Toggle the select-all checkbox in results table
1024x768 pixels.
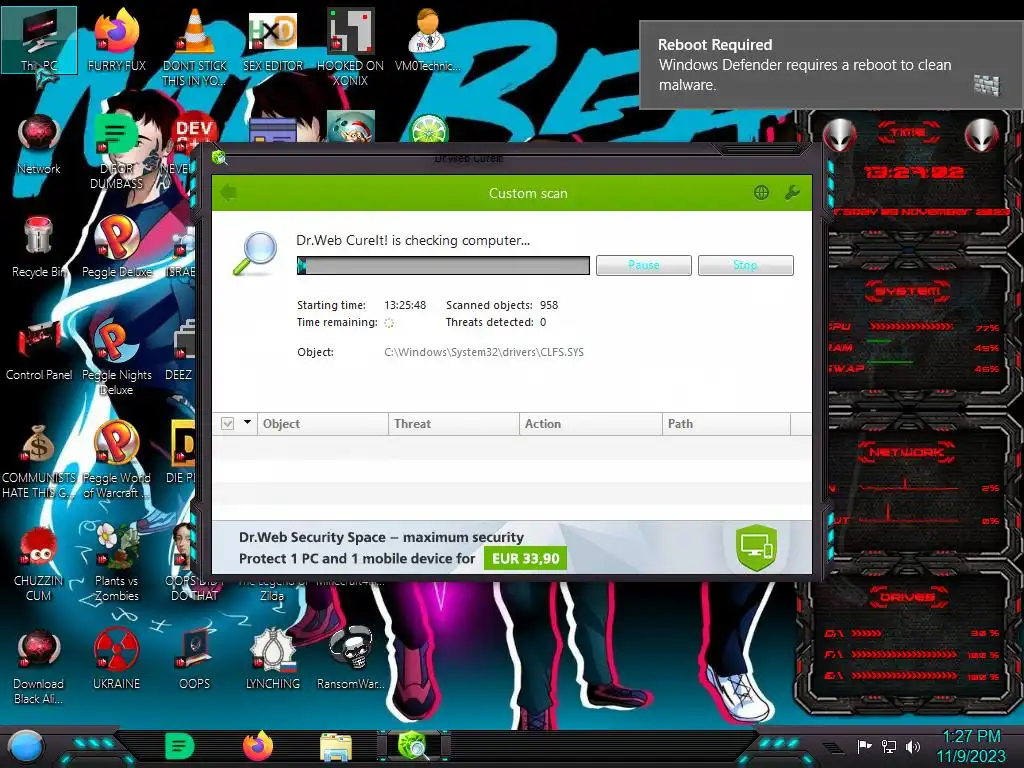point(227,424)
